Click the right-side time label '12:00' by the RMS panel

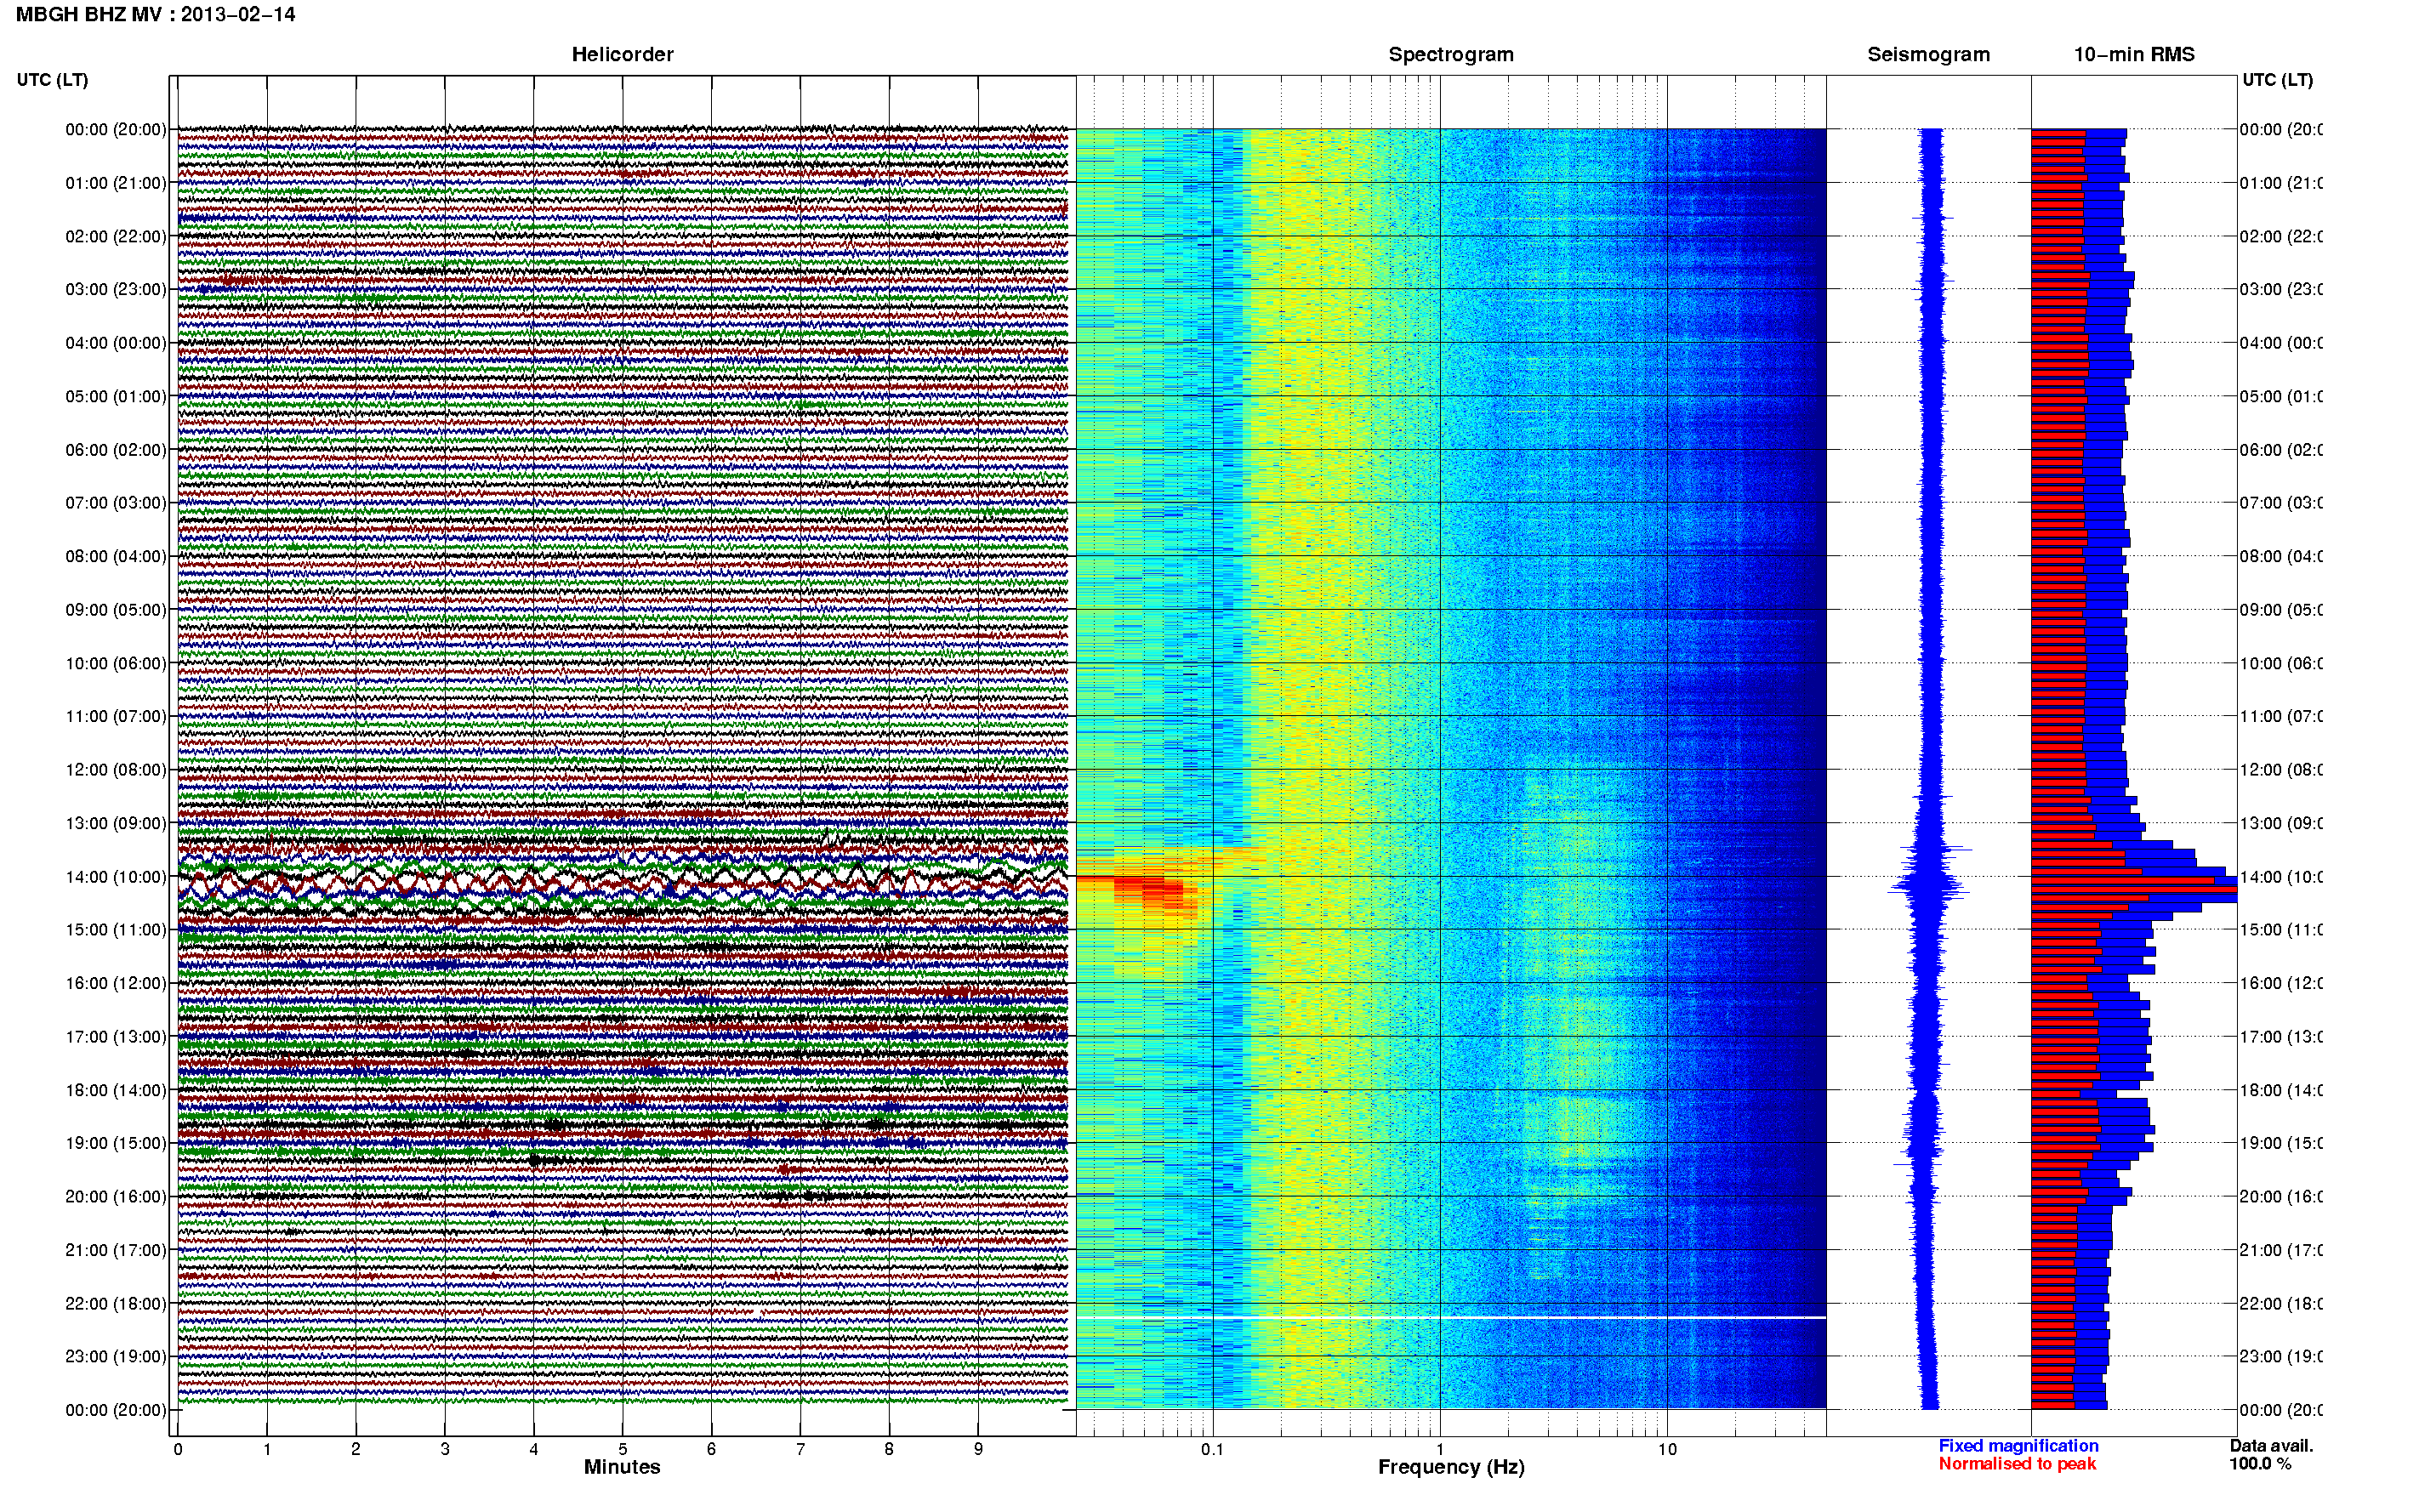click(2280, 770)
